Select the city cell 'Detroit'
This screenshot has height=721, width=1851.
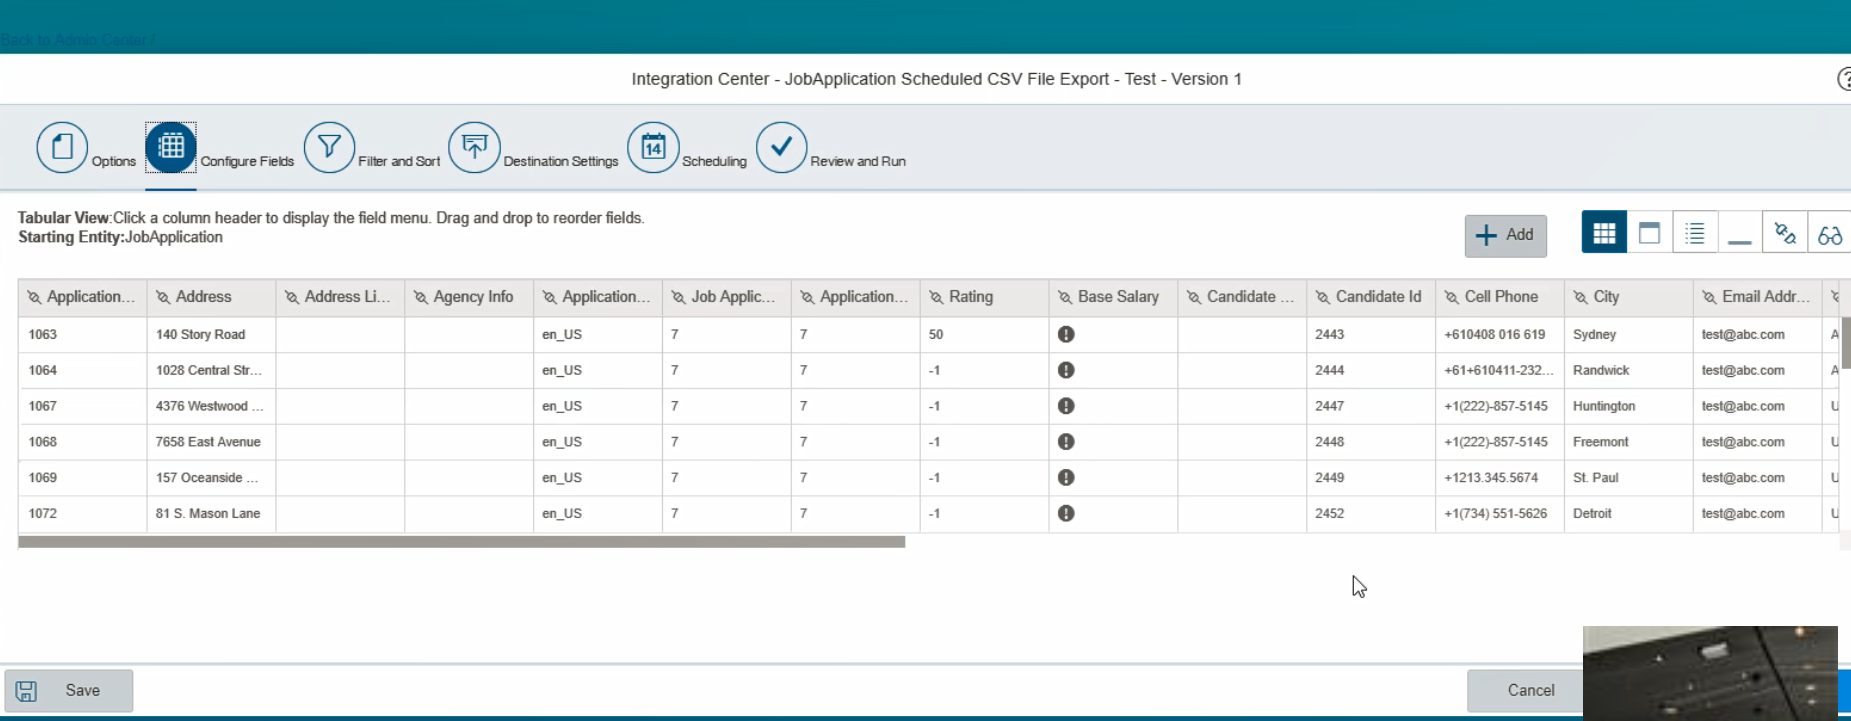click(1630, 513)
